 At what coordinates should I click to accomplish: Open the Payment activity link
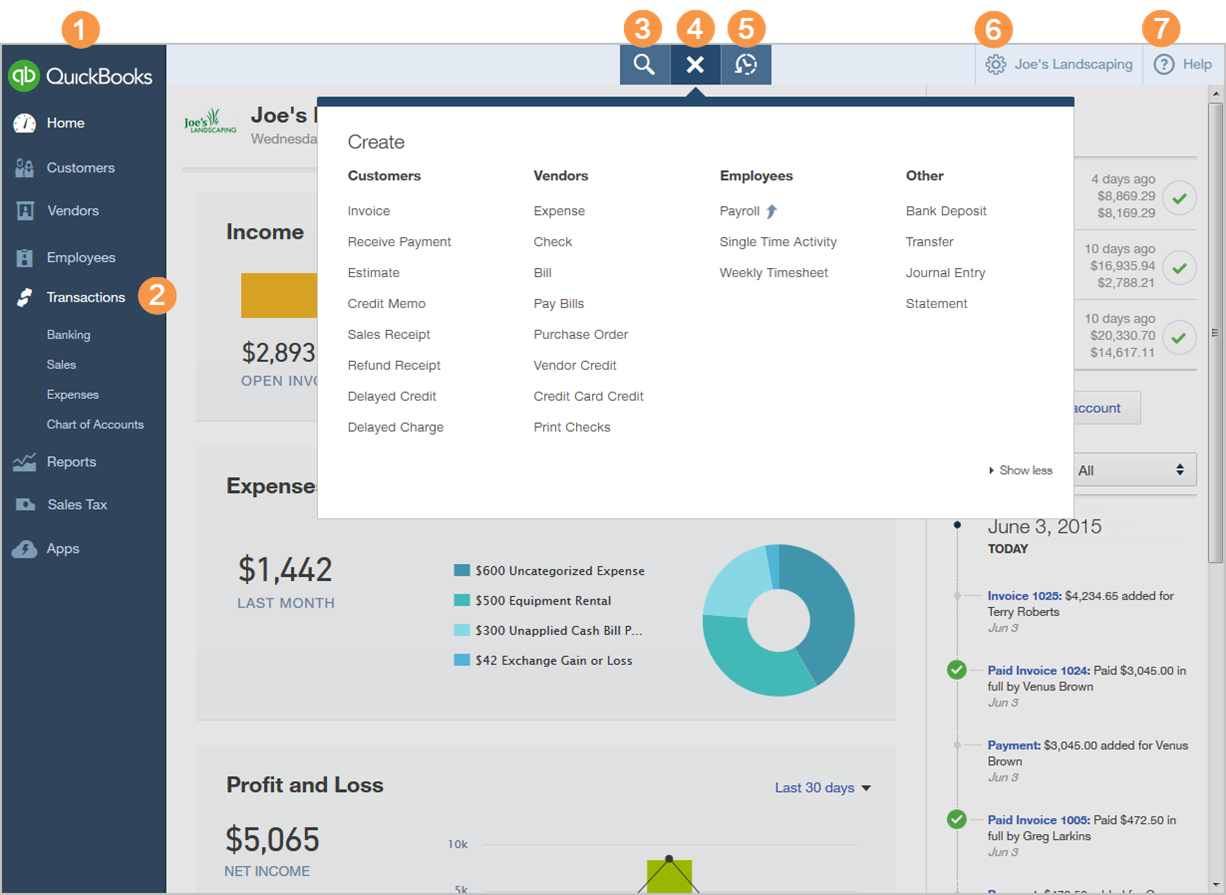click(1014, 746)
